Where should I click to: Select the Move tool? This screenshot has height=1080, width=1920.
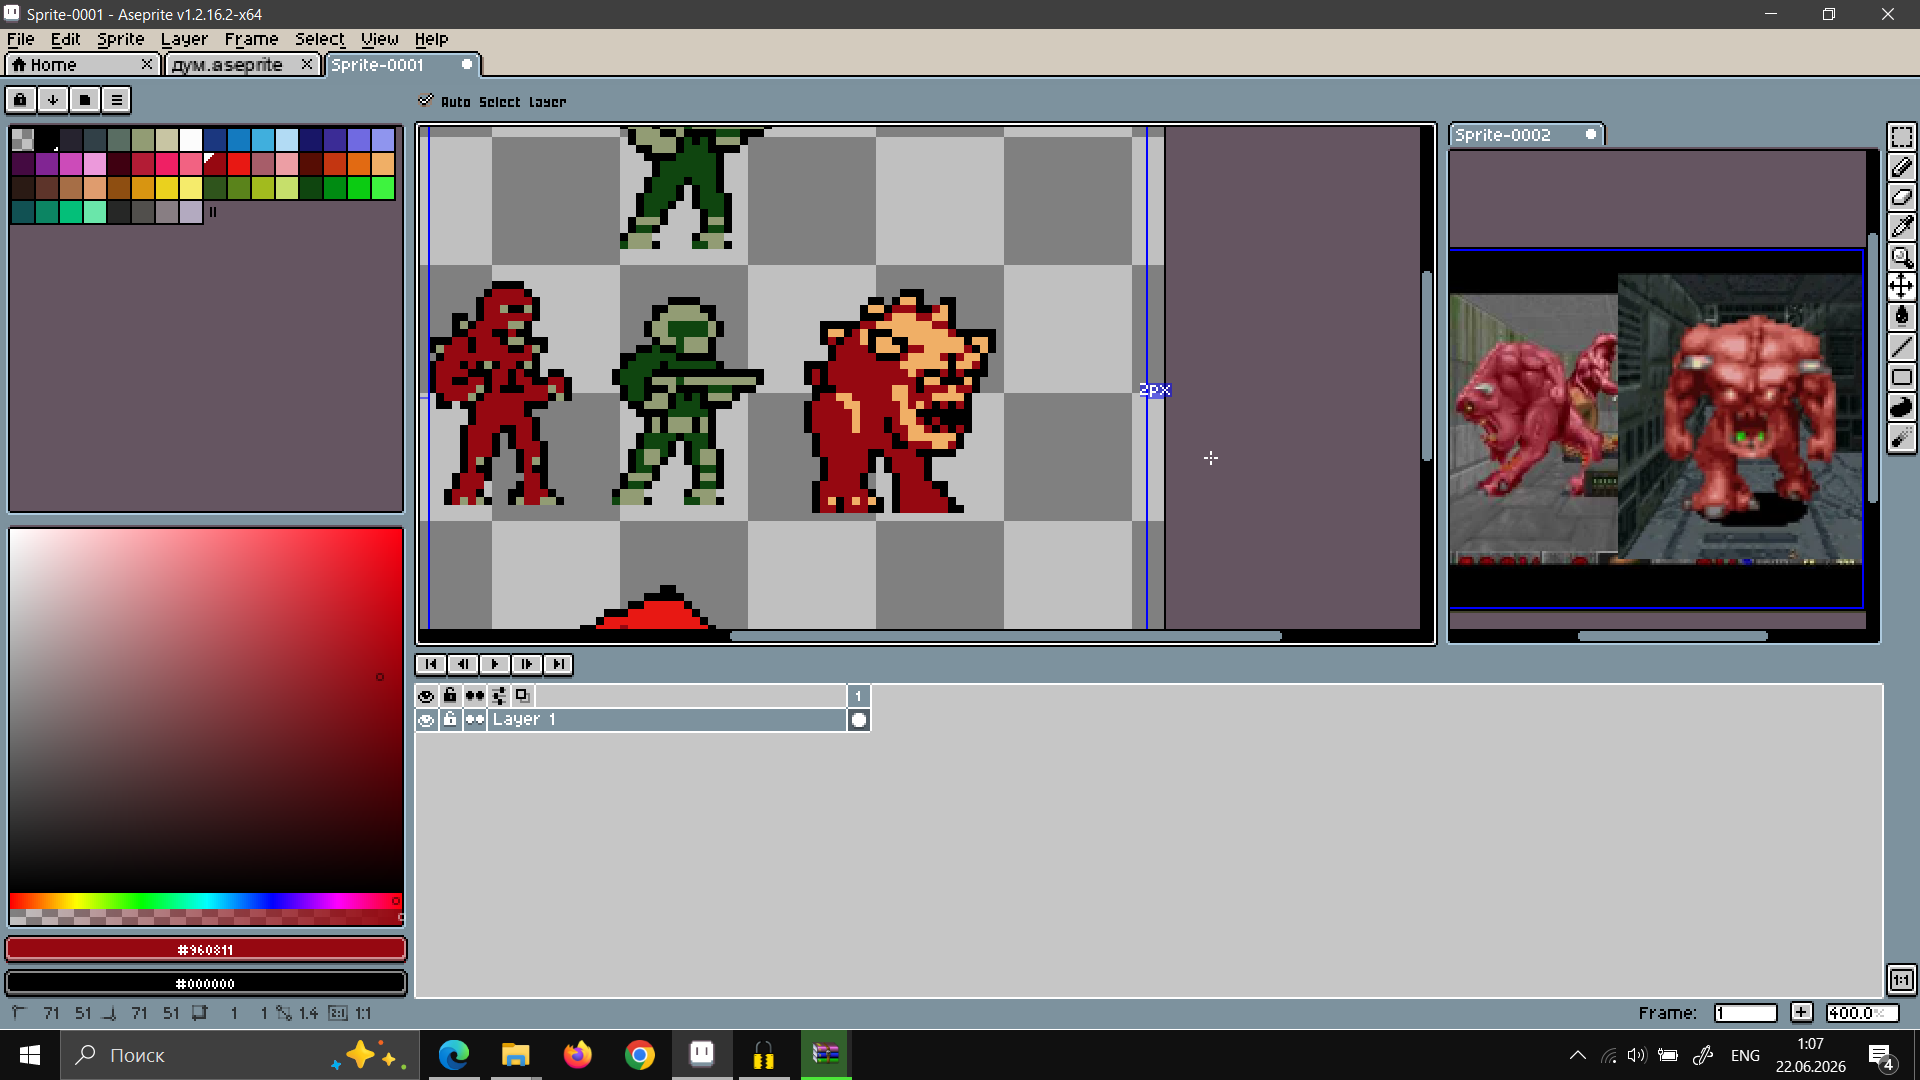click(x=1901, y=287)
